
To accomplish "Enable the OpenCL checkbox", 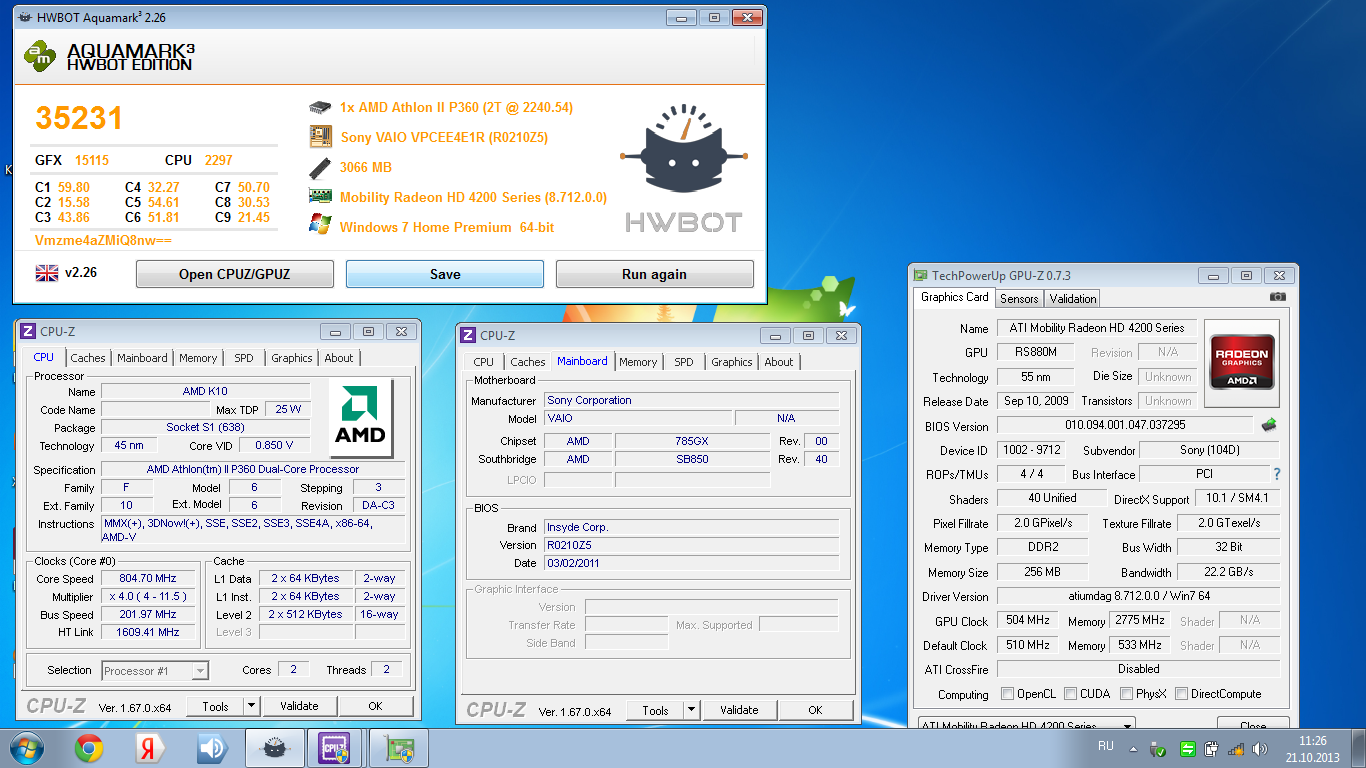I will pos(1008,693).
